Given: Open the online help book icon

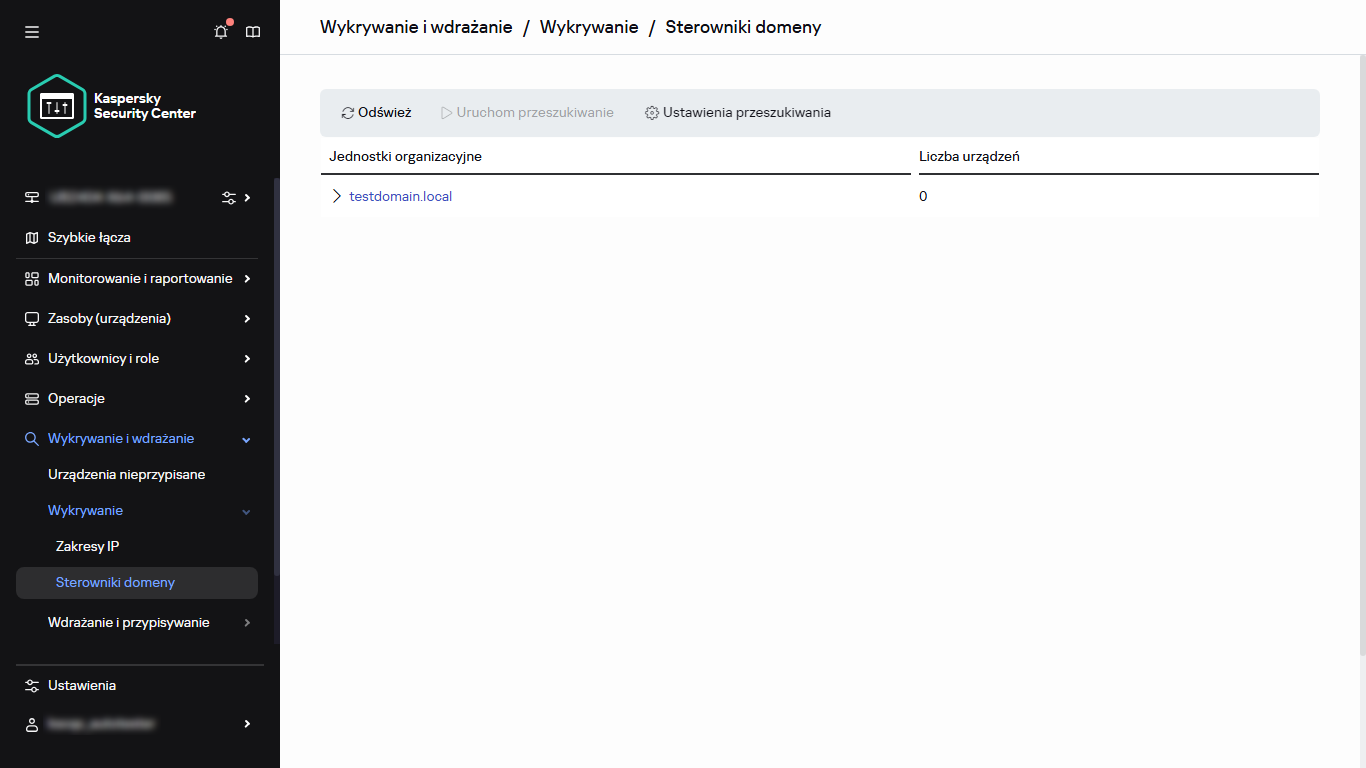Looking at the screenshot, I should (252, 31).
